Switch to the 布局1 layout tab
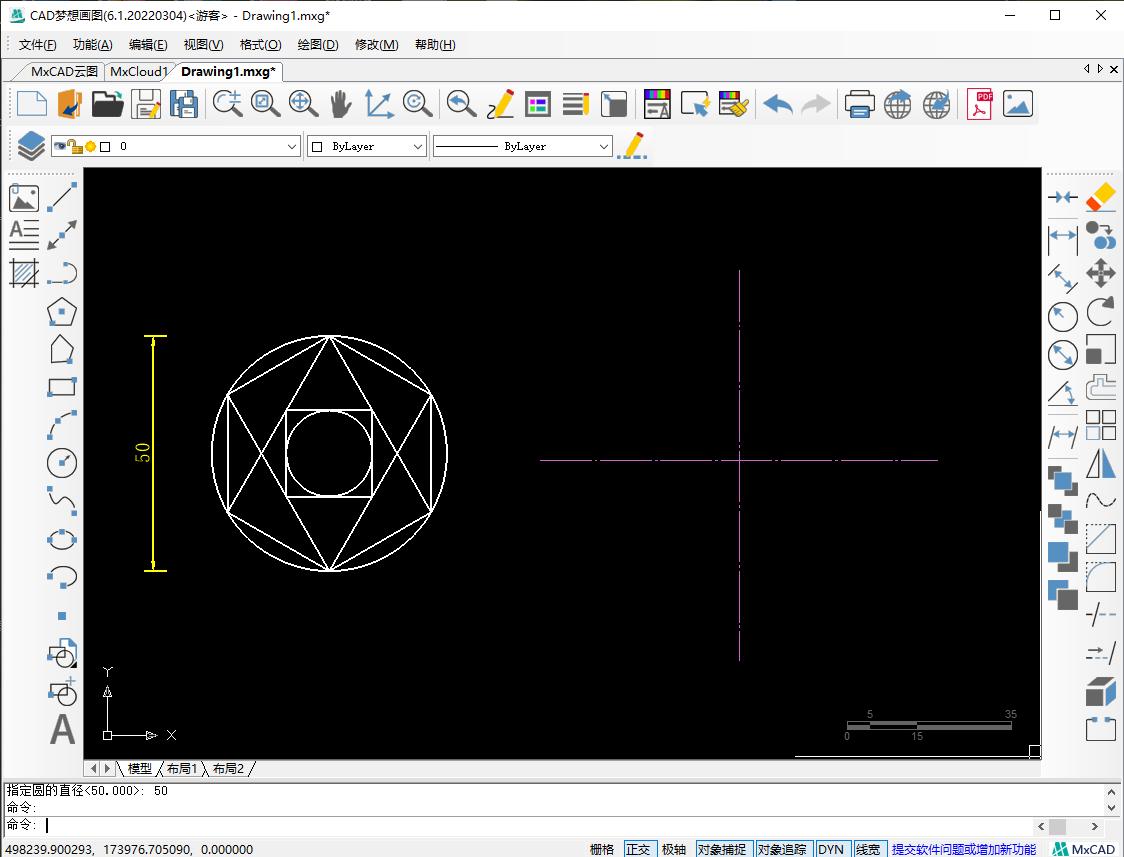Image resolution: width=1124 pixels, height=857 pixels. [181, 768]
